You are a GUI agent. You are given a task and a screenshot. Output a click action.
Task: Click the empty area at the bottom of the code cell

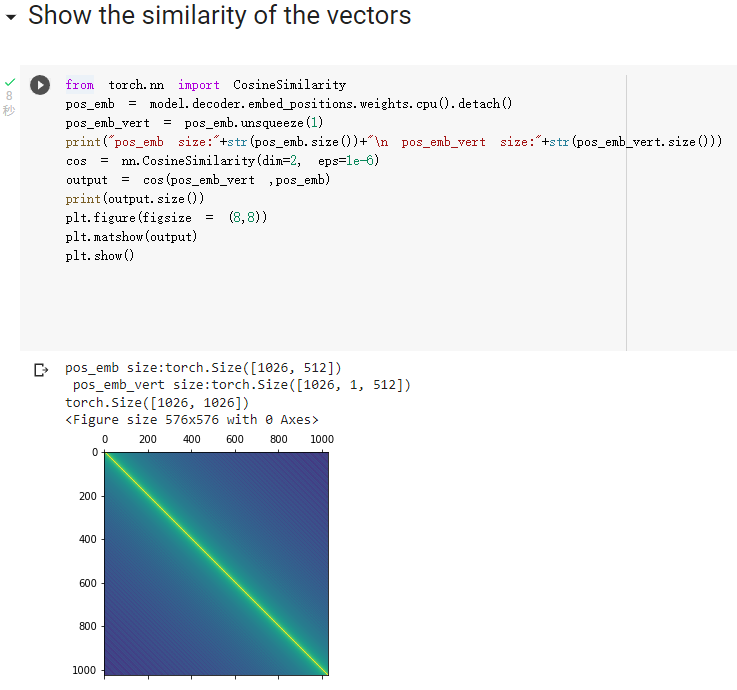click(x=322, y=306)
